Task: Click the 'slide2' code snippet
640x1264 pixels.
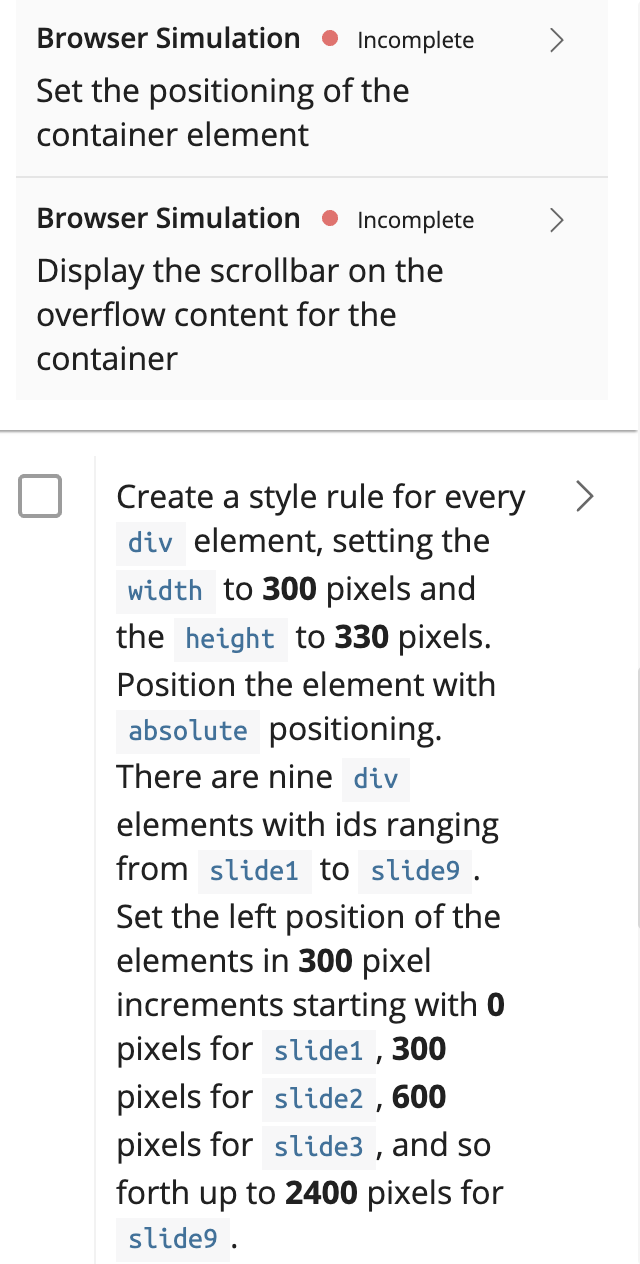Action: coord(319,1098)
